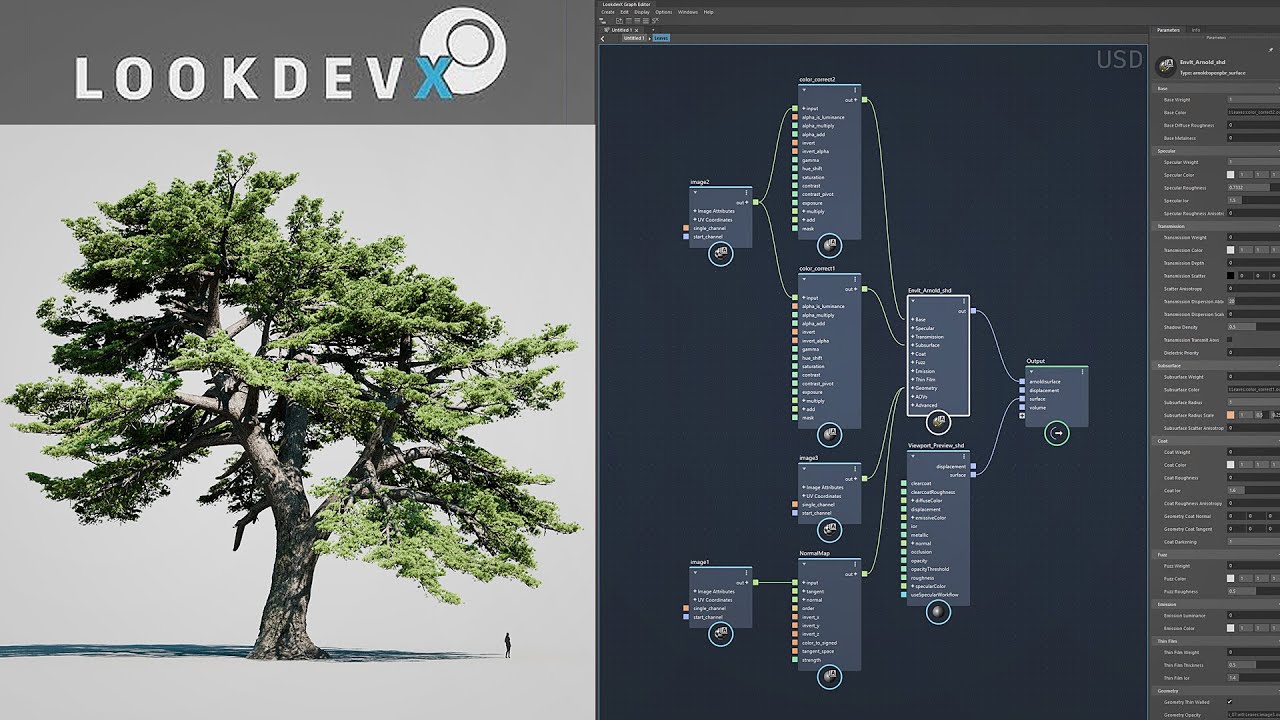The image size is (1280, 720).
Task: Click Envlt_Arnold_shd node preview icon
Action: 938,424
